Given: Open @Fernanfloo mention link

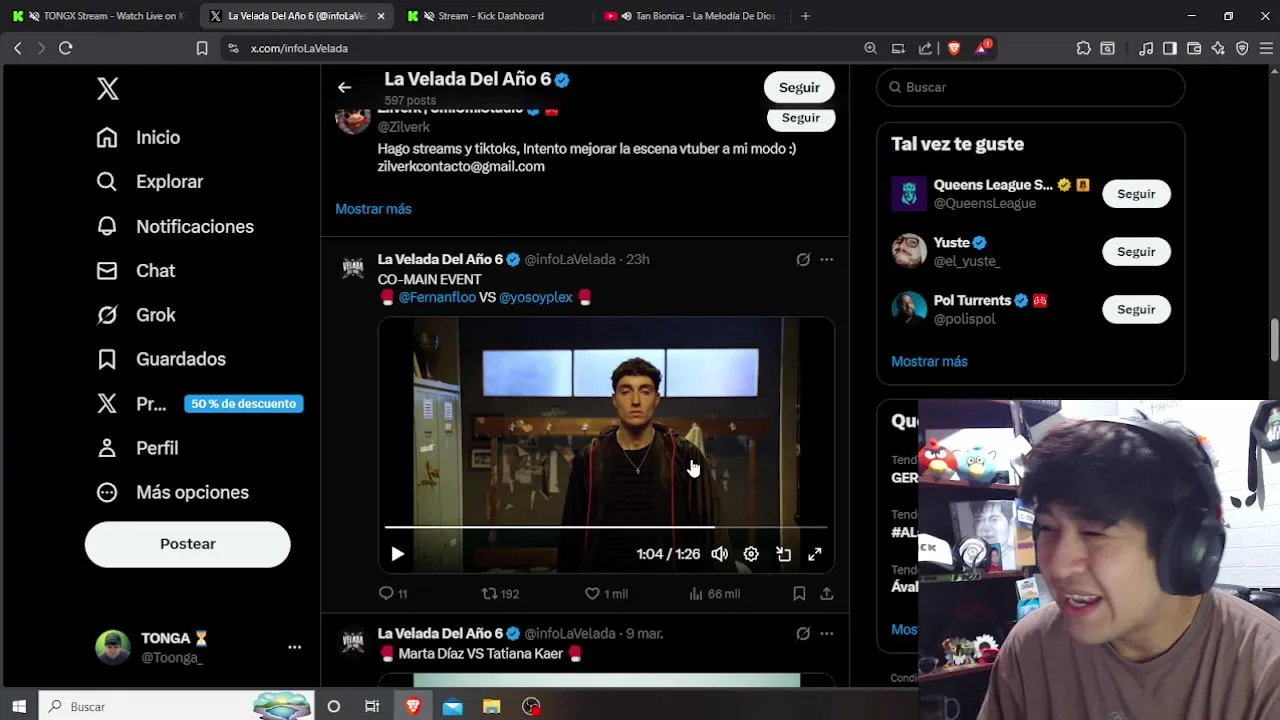Looking at the screenshot, I should 437,298.
